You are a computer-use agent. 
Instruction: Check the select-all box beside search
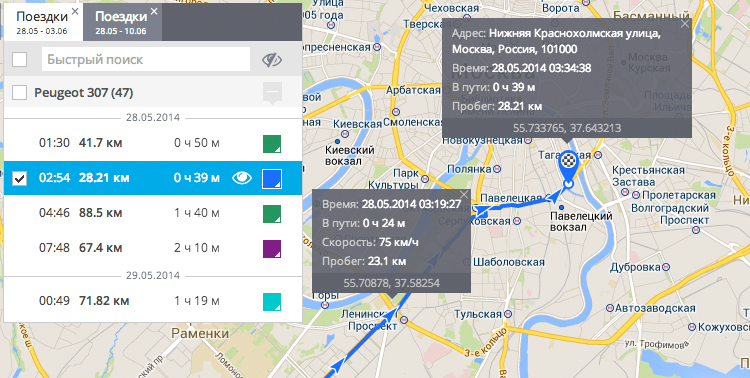(x=20, y=60)
